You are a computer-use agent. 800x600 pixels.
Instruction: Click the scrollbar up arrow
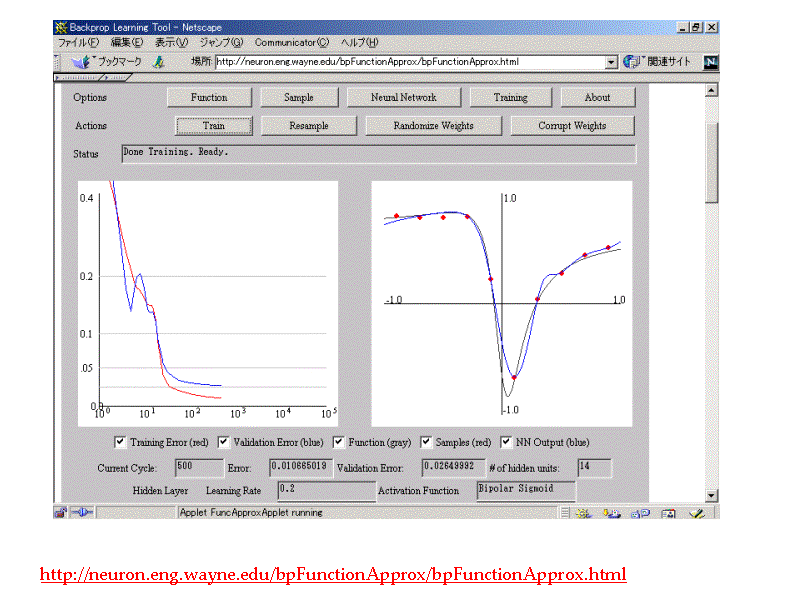[x=711, y=90]
